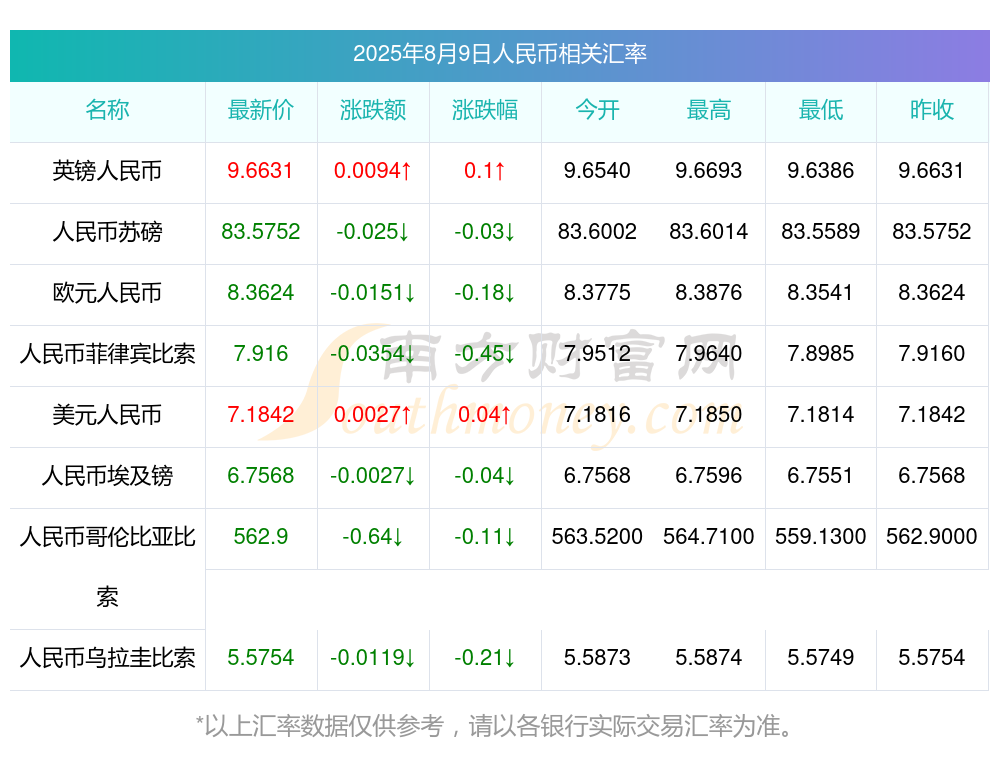Click opening value 8.3775

point(597,293)
